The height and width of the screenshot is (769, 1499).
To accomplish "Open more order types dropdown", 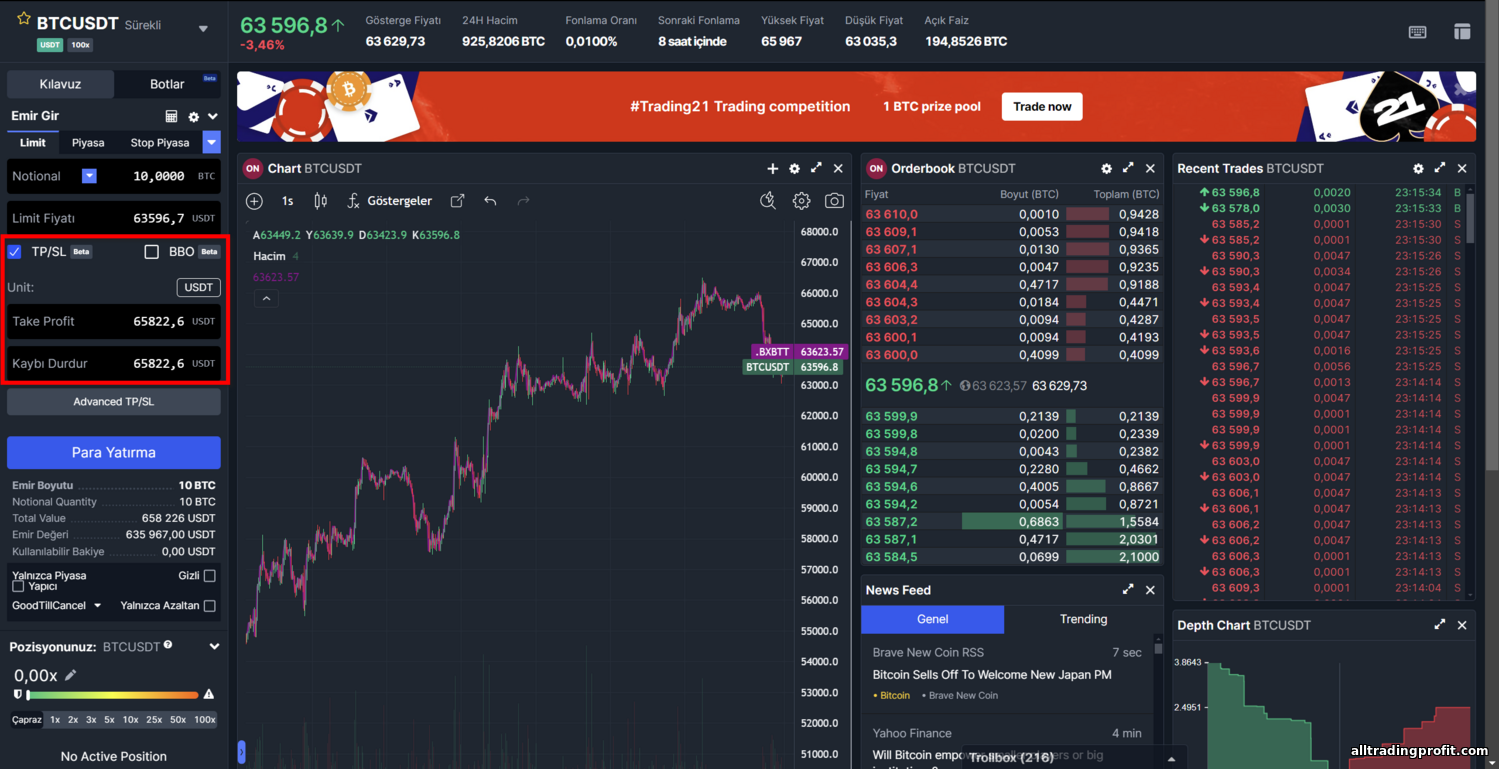I will pos(211,143).
